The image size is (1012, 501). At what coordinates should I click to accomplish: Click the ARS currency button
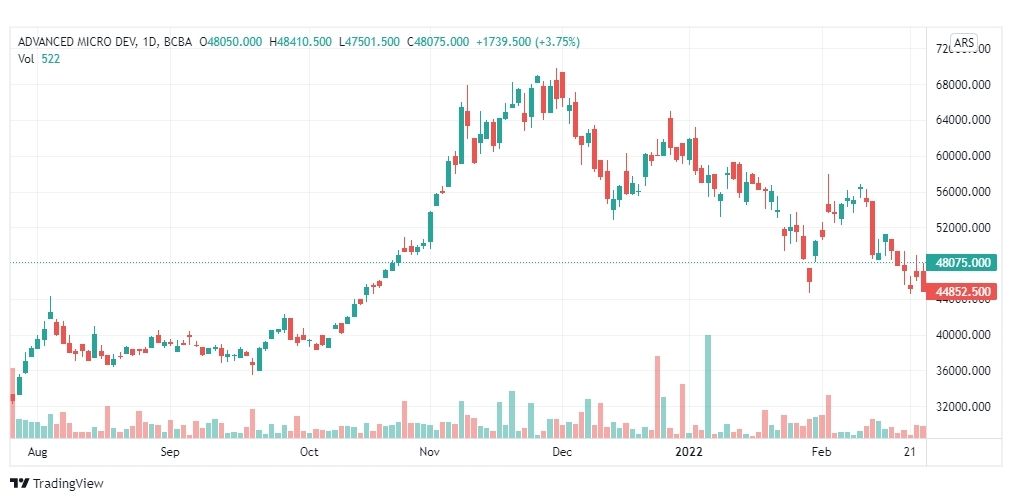coord(964,43)
